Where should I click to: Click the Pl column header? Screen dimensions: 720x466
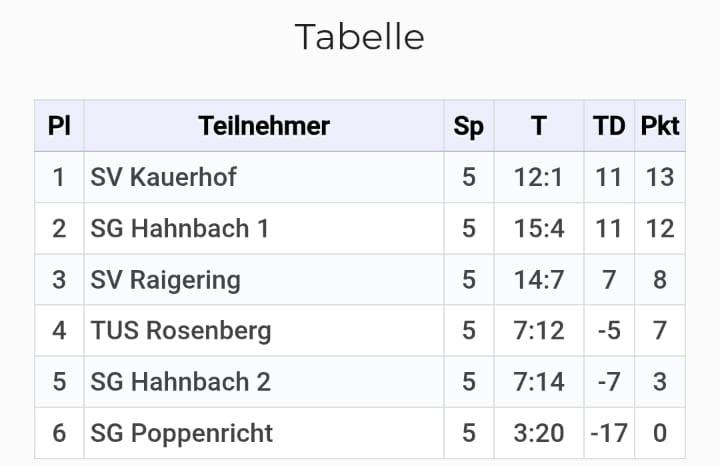[x=59, y=126]
